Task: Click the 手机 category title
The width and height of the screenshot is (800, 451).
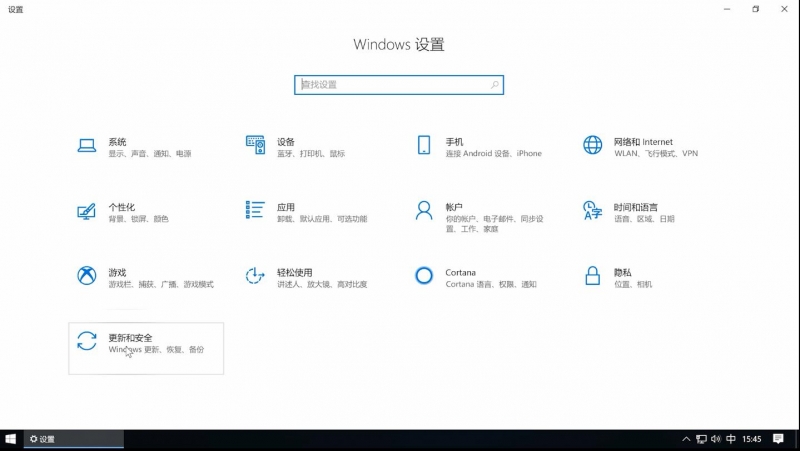Action: (x=454, y=142)
